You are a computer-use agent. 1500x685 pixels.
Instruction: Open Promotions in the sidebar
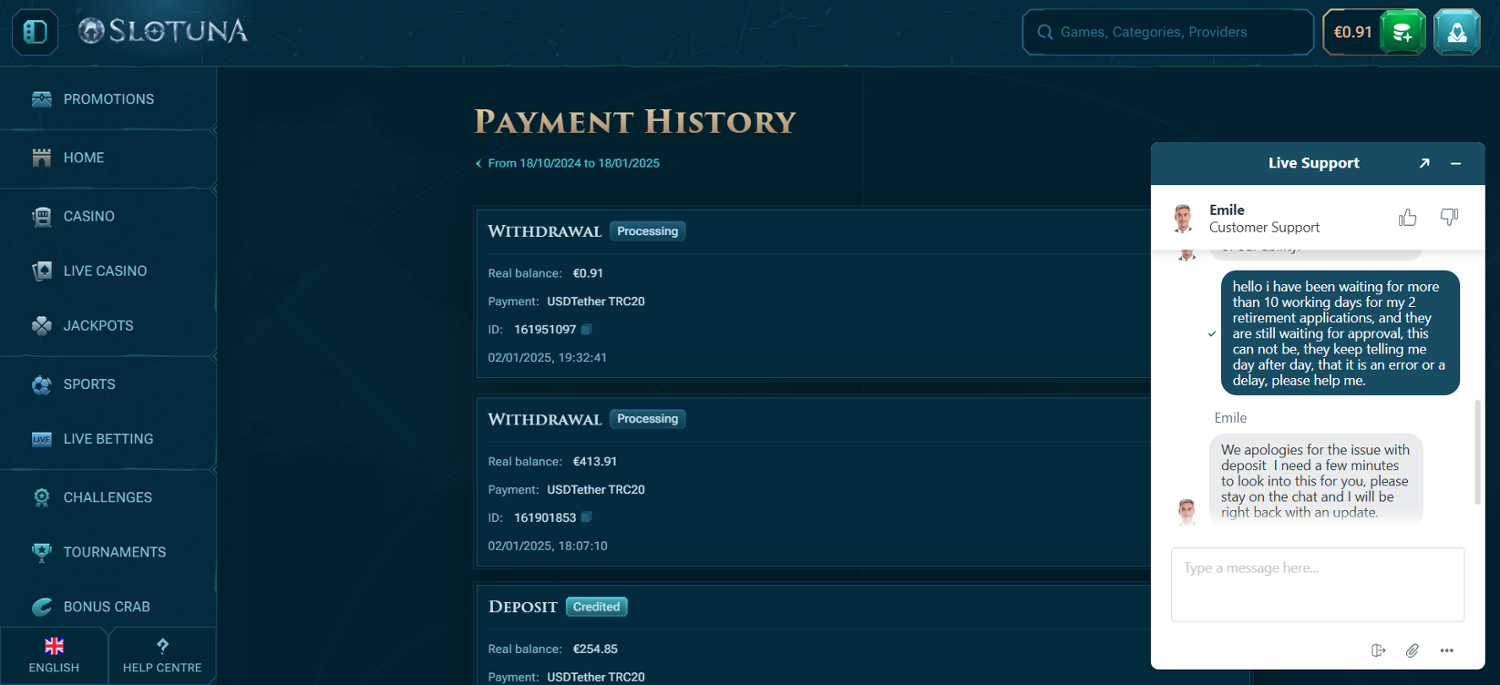click(x=108, y=99)
